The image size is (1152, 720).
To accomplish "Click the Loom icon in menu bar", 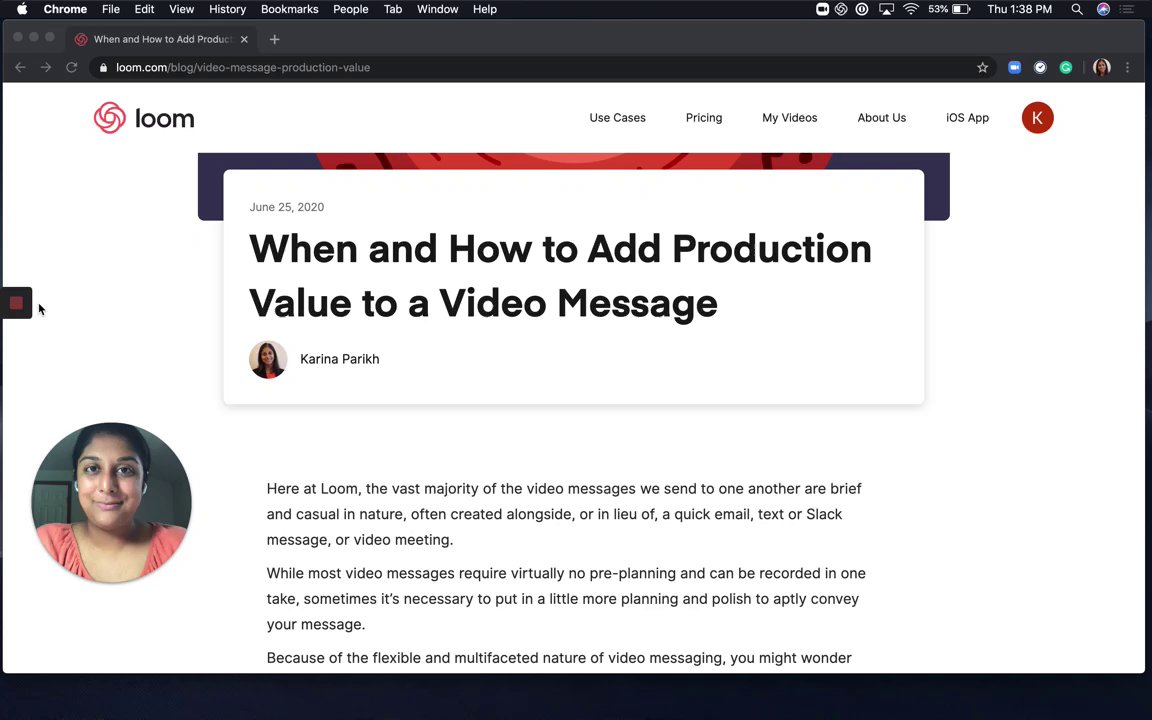I will (x=841, y=9).
